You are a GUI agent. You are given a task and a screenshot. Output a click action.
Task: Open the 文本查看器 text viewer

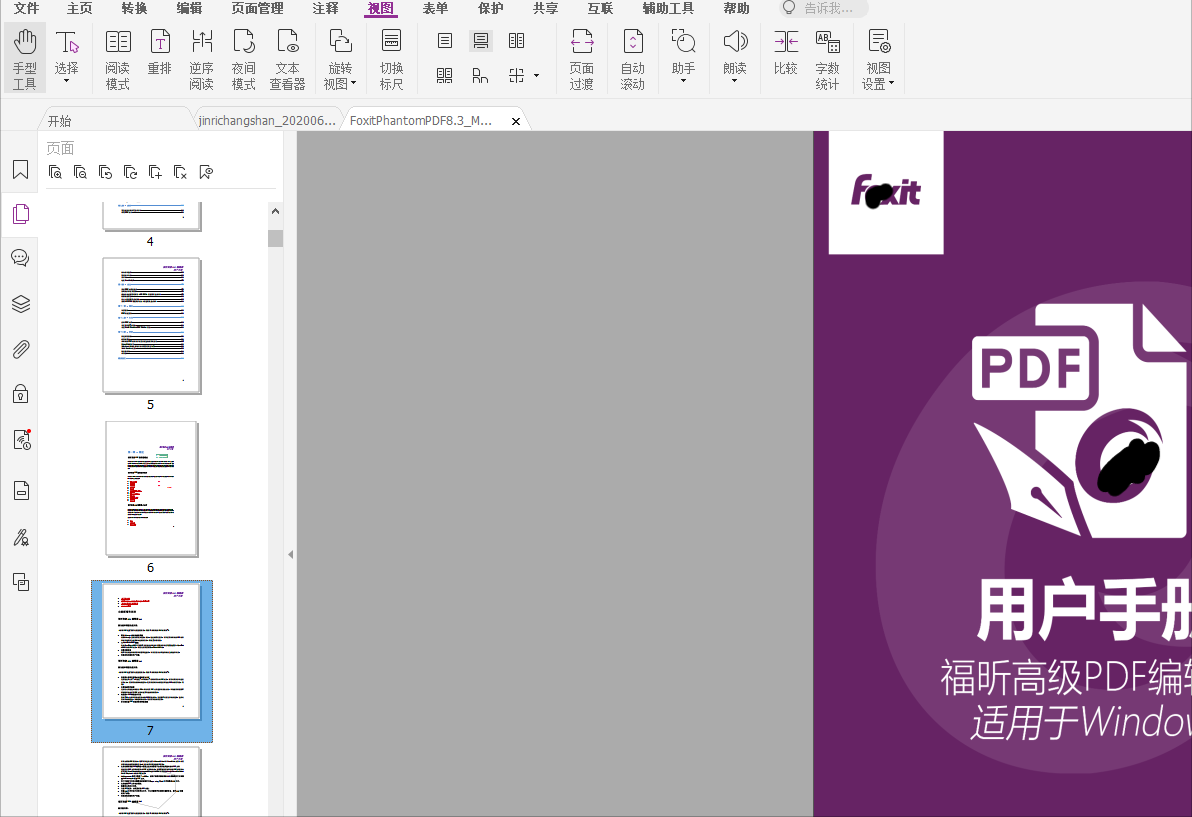click(287, 59)
